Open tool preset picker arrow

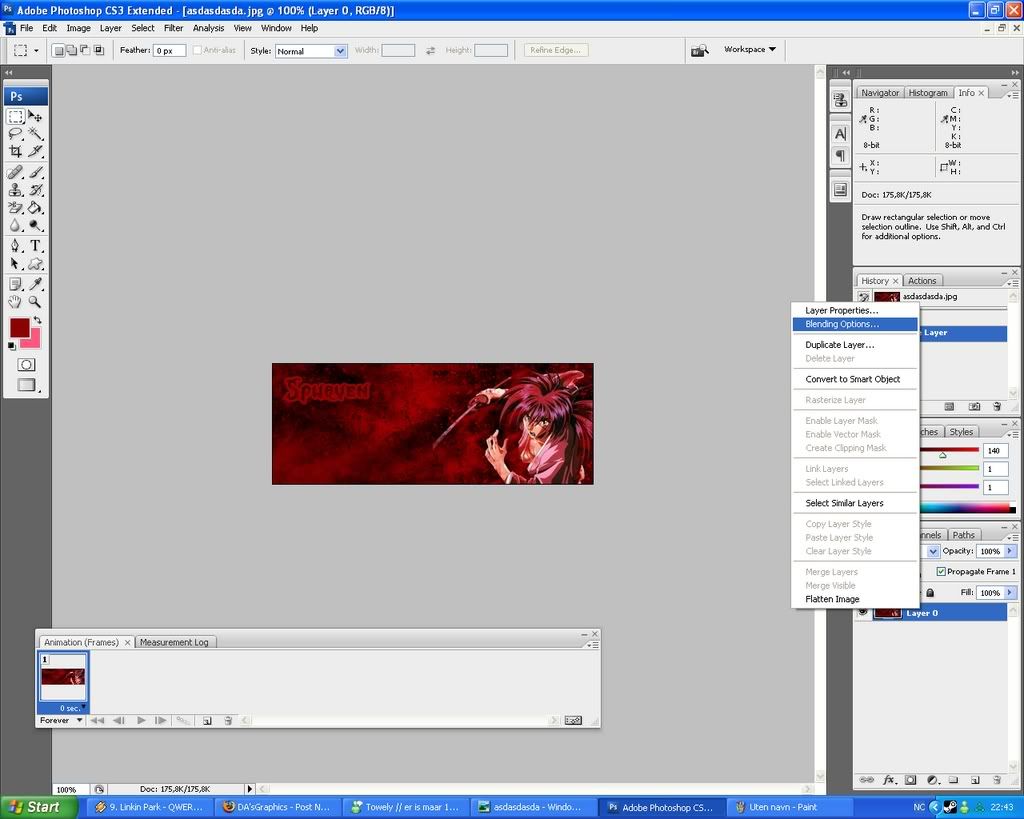[36, 50]
